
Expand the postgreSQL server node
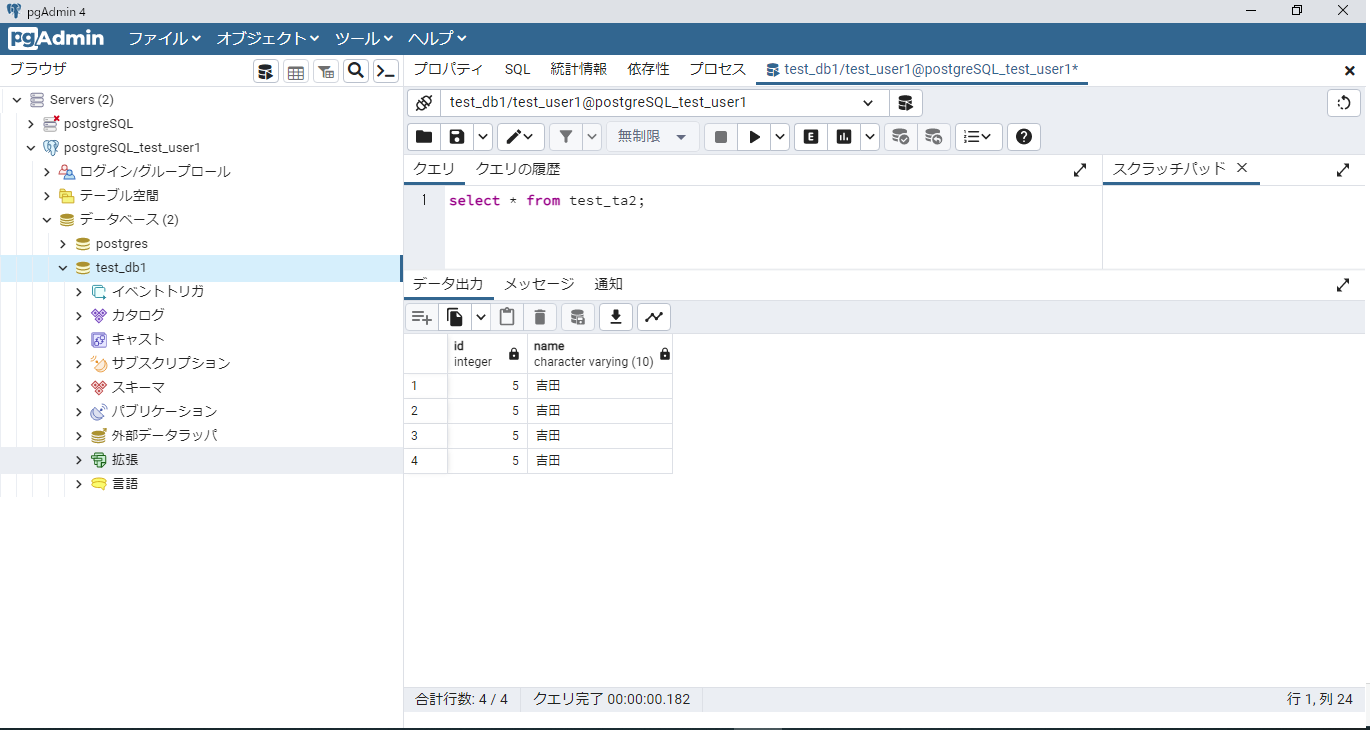(31, 124)
